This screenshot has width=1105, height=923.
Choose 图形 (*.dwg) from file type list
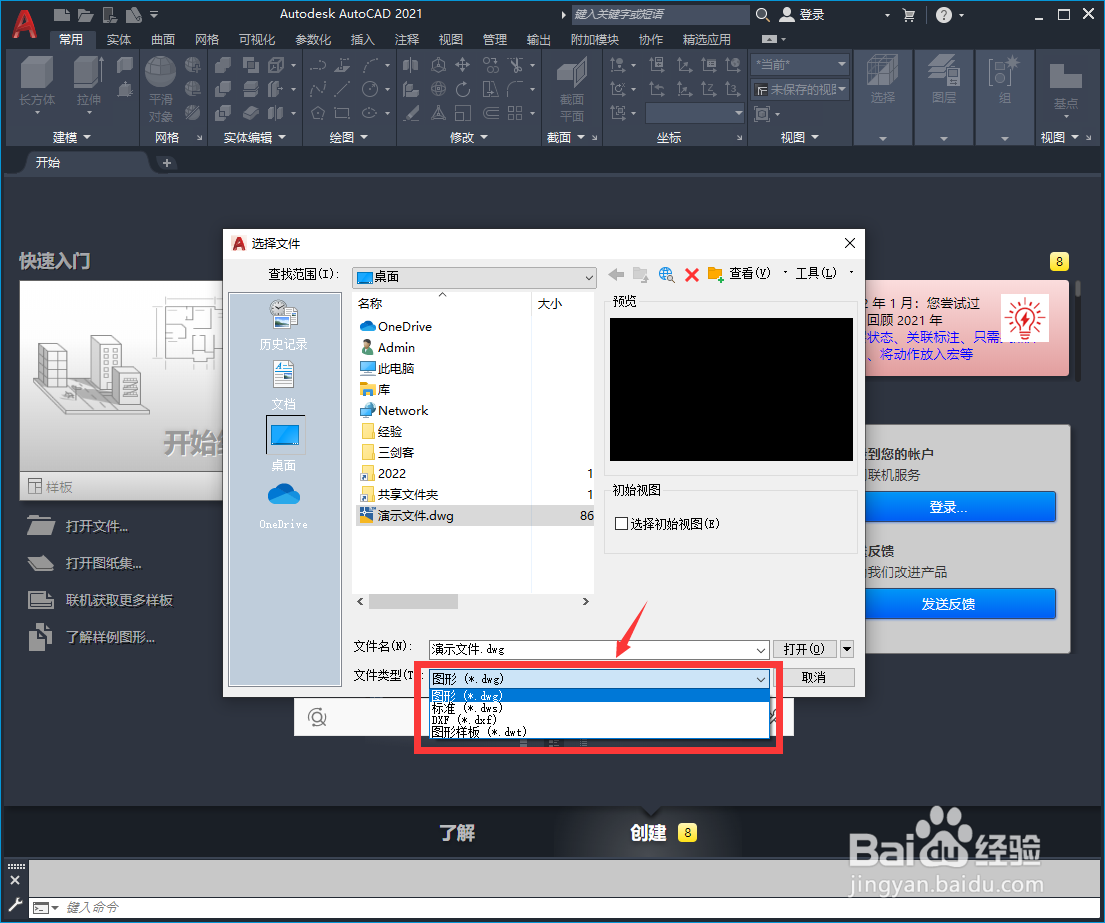coord(599,696)
